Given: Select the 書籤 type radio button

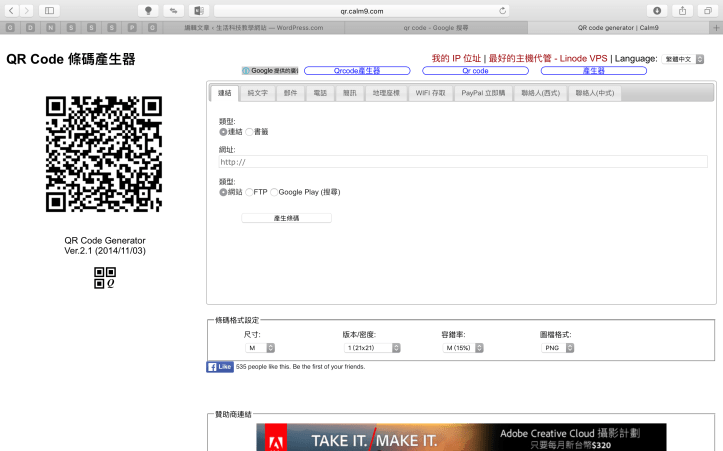Looking at the screenshot, I should coord(249,132).
